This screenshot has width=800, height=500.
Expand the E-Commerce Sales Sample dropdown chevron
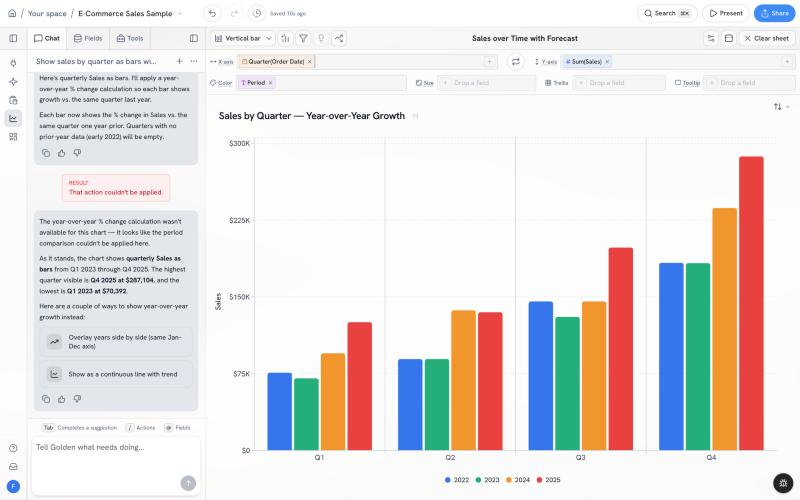(180, 13)
